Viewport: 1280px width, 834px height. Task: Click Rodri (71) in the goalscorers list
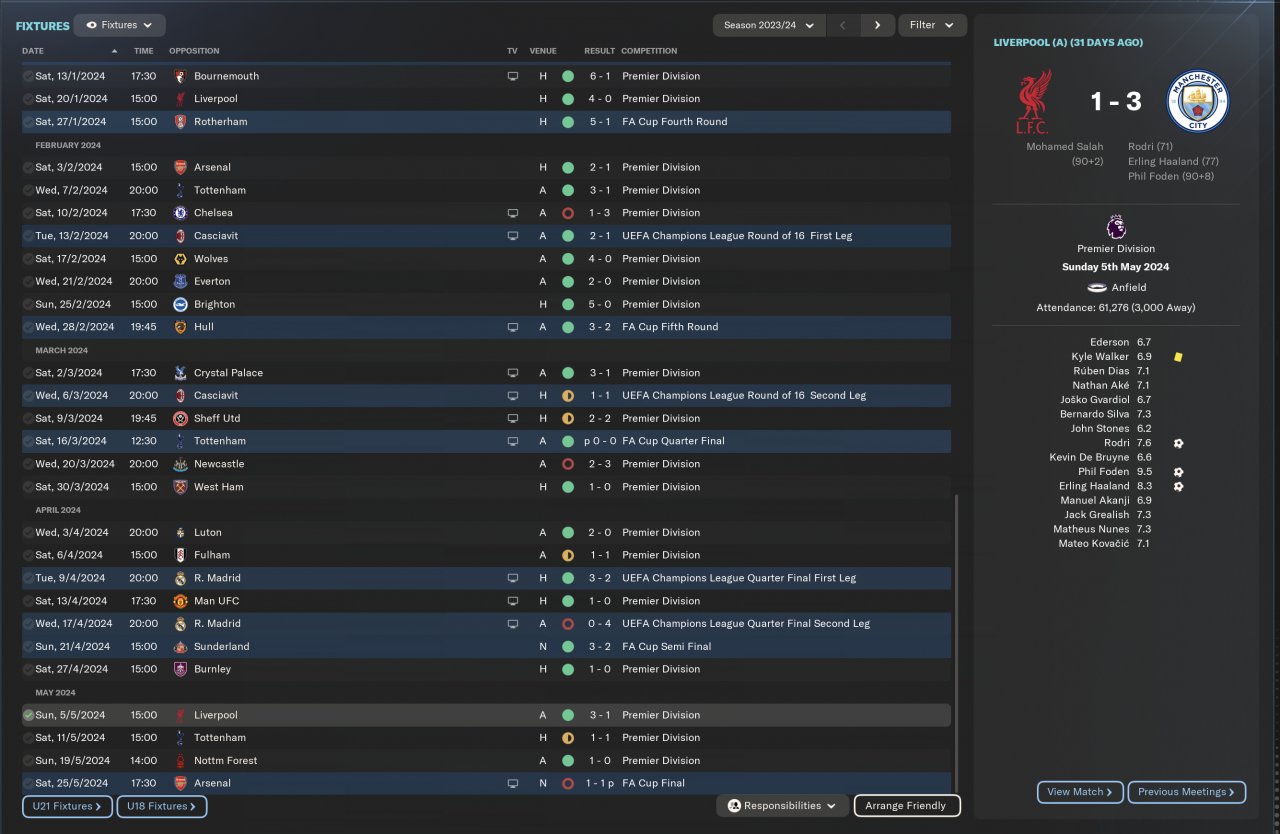pos(1150,147)
